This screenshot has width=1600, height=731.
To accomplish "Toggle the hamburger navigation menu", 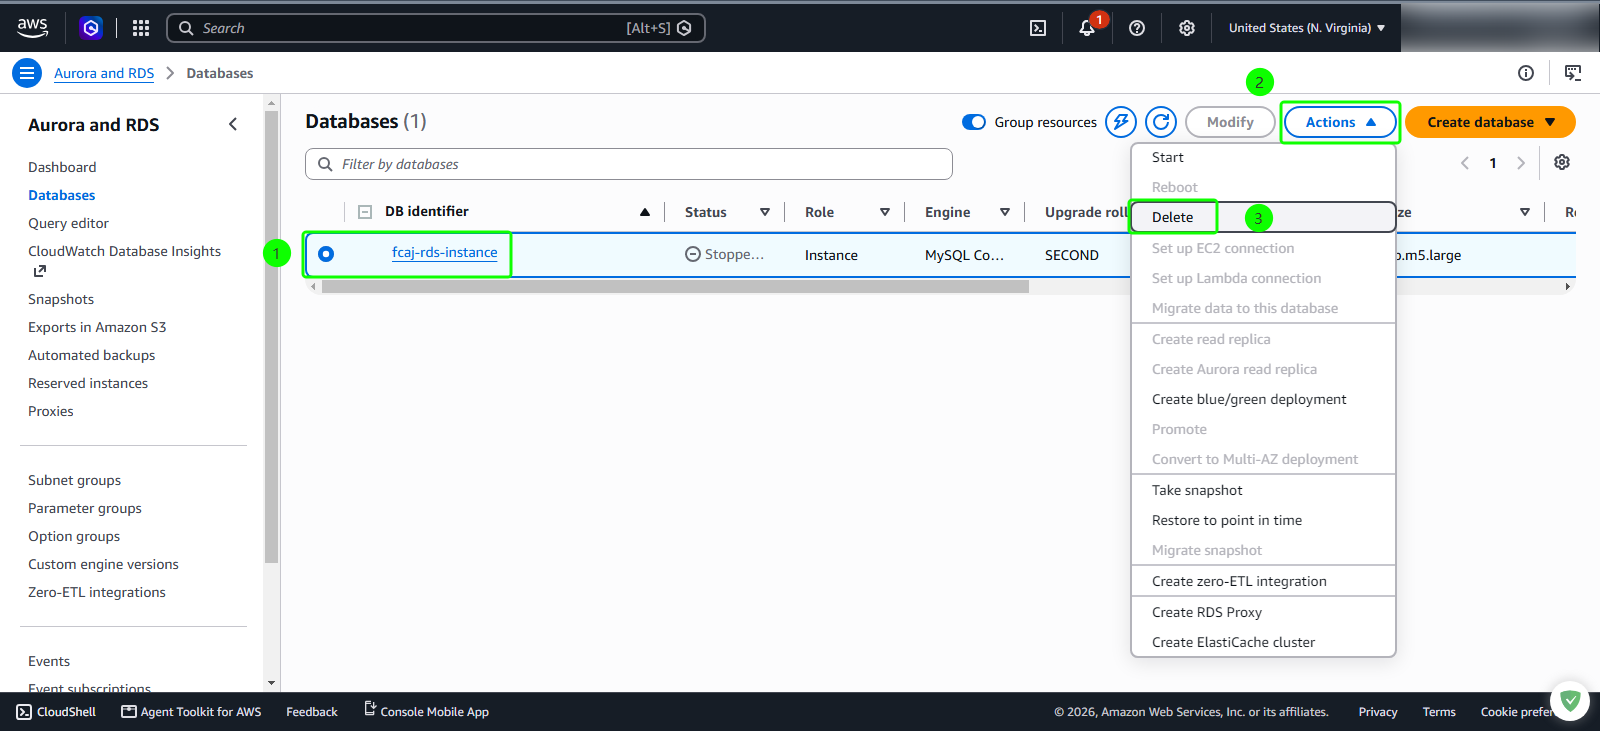I will (27, 73).
